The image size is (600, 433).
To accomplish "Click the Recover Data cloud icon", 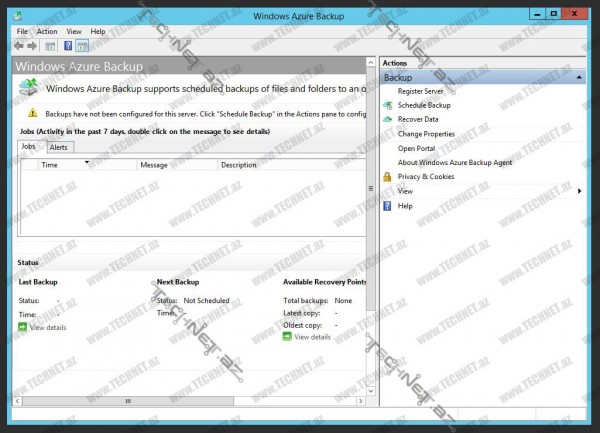I will 388,119.
